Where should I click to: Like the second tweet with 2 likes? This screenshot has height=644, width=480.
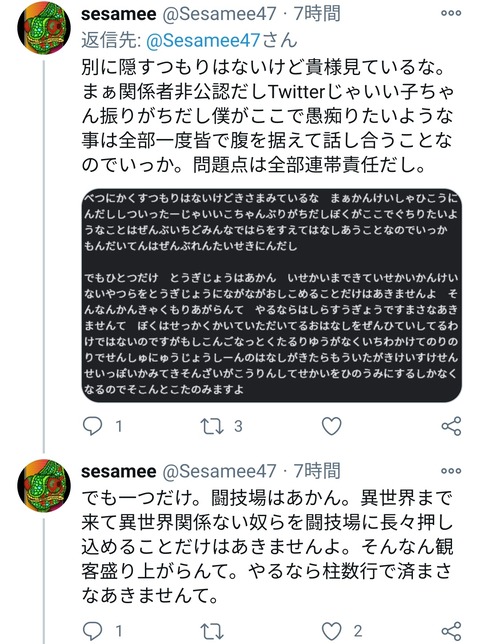tap(331, 631)
